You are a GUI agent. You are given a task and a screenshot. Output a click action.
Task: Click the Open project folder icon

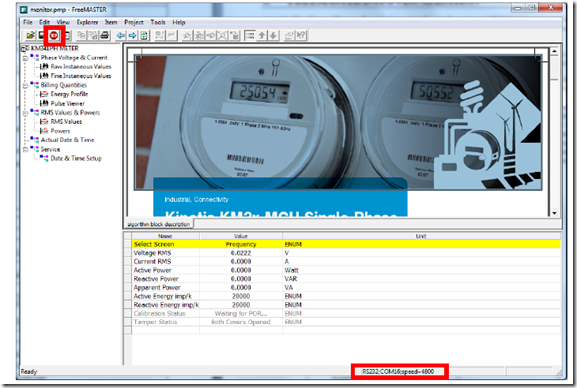click(x=30, y=35)
